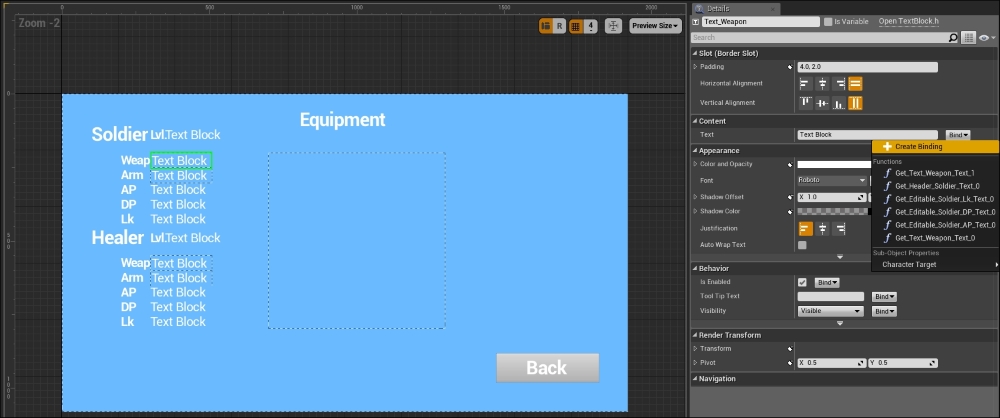Set horizontal alignment to center
1000x418 pixels.
822,84
